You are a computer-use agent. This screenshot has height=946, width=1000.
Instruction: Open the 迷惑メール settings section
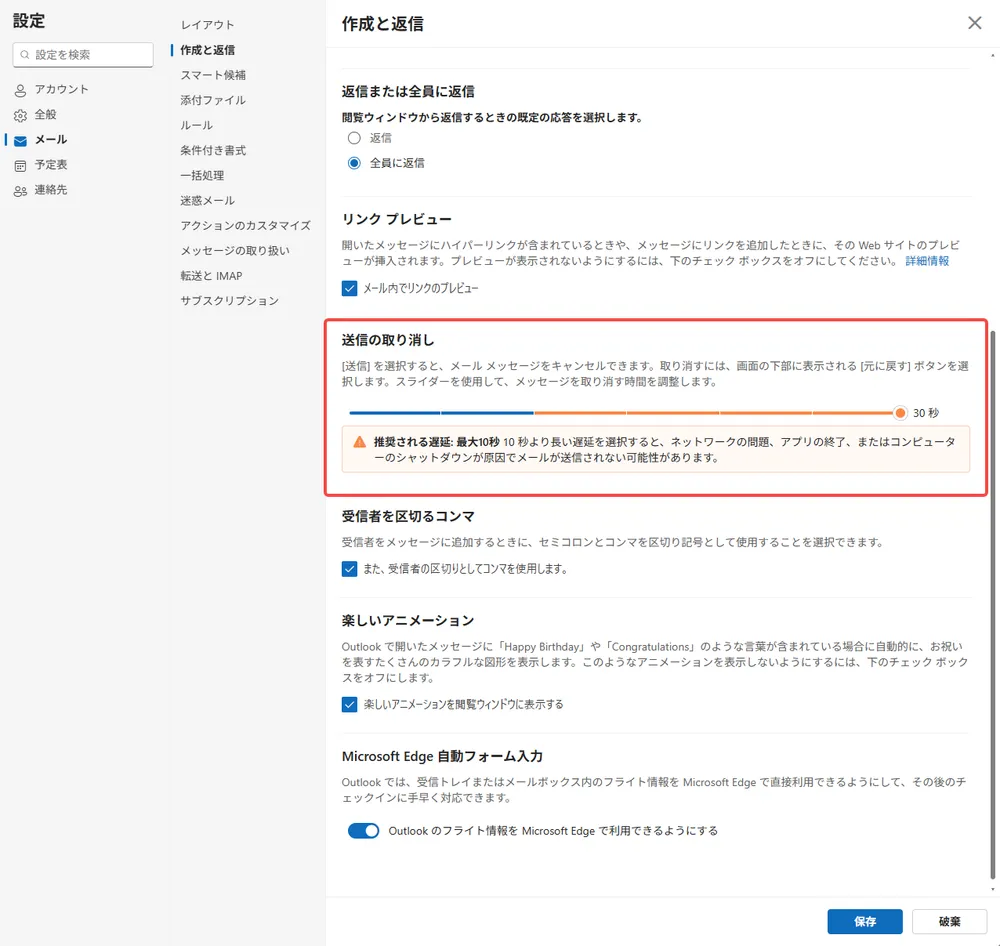click(x=207, y=200)
